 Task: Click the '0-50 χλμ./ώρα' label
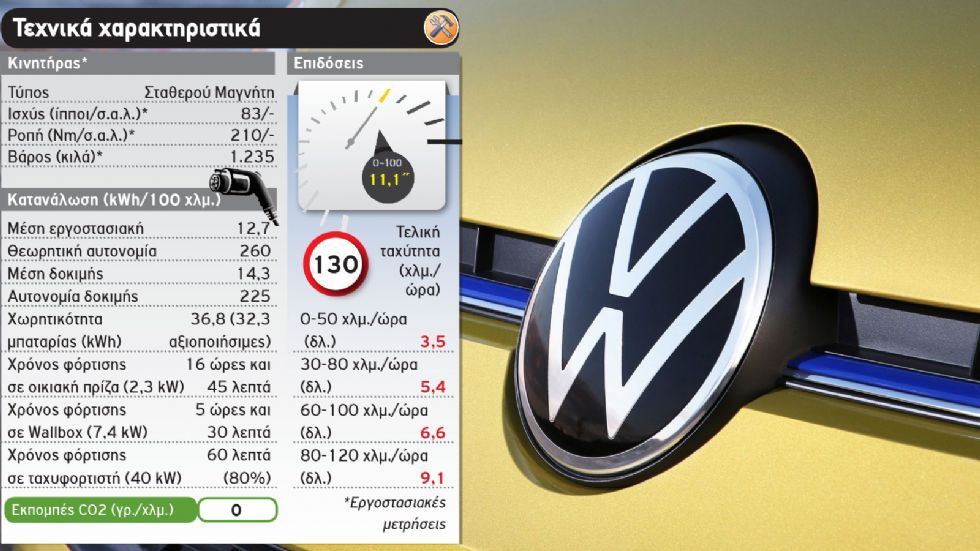(354, 319)
